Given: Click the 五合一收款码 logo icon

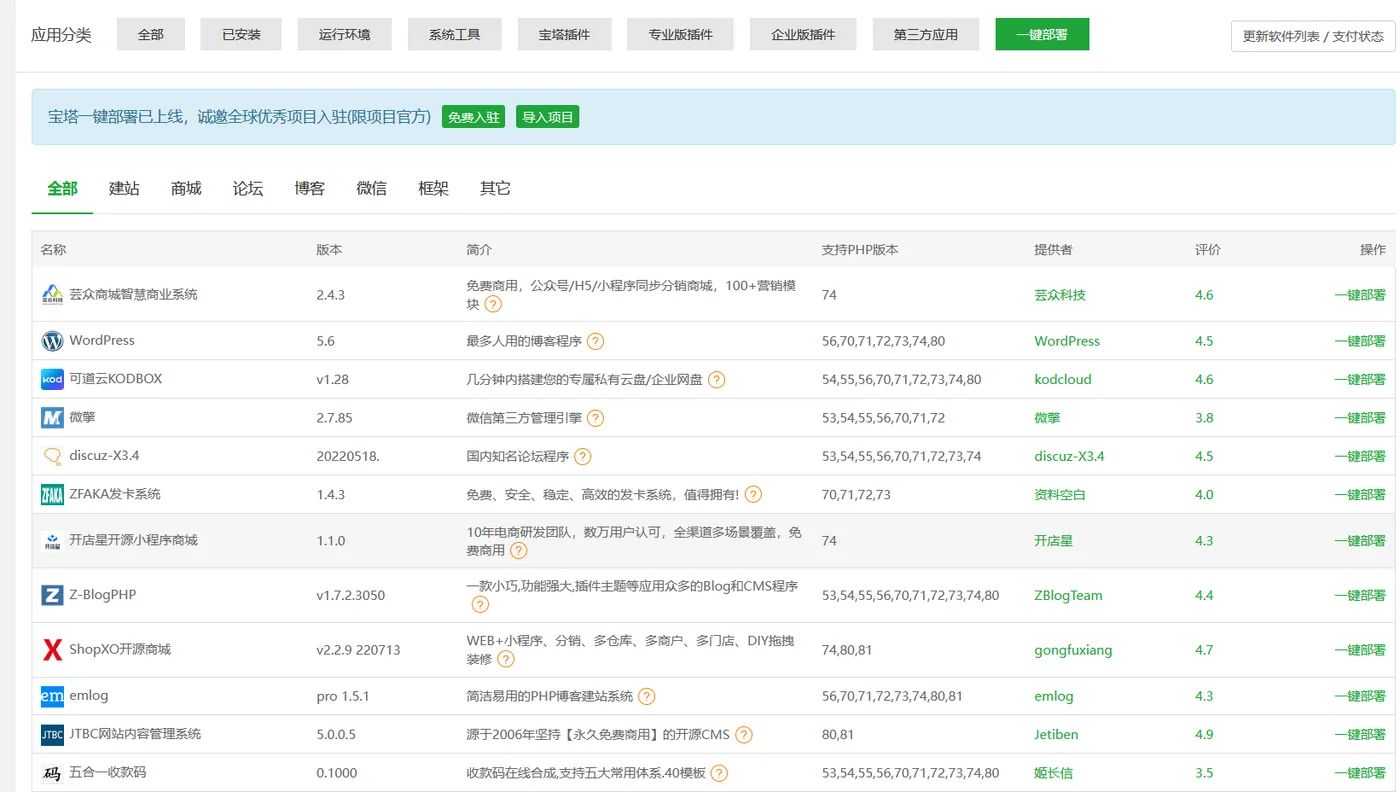Looking at the screenshot, I should click(52, 773).
